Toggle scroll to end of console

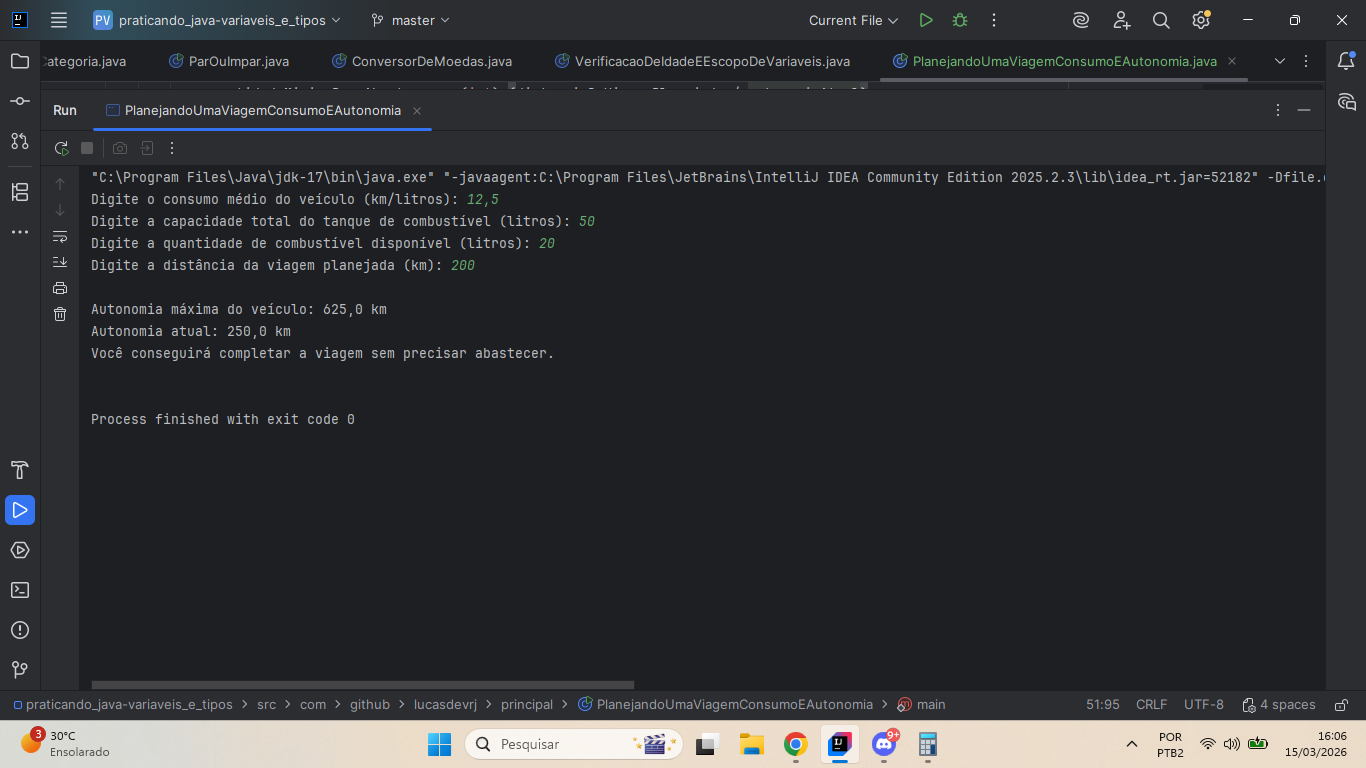[60, 262]
